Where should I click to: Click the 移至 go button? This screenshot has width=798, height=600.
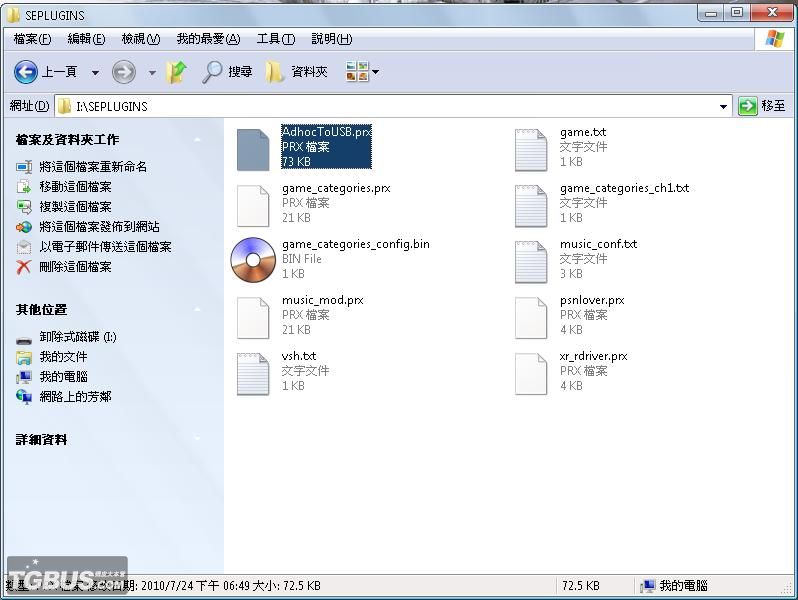(762, 106)
